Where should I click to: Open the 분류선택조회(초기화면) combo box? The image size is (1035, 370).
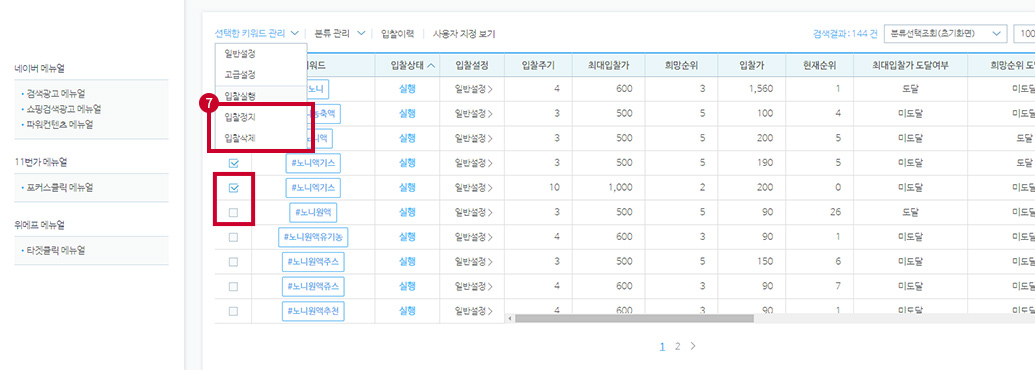[945, 34]
